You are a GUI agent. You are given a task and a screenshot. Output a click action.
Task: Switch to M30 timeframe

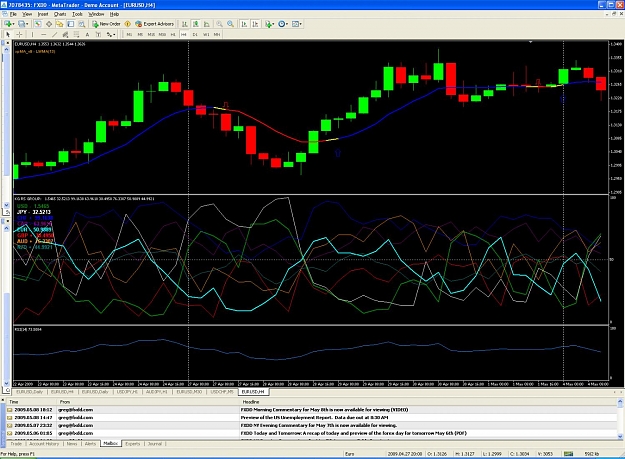point(162,35)
